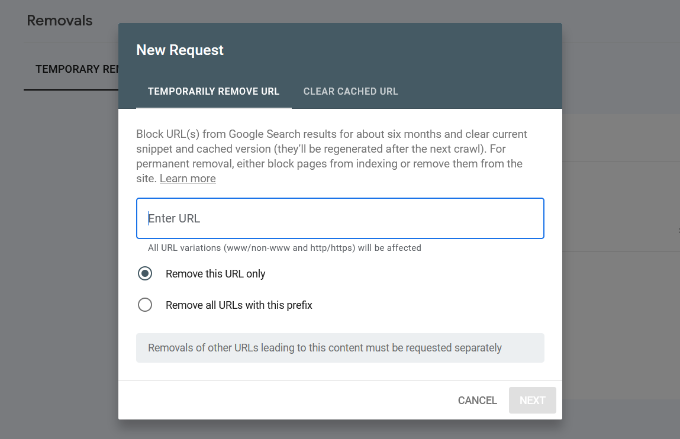The width and height of the screenshot is (680, 439).
Task: Click the All URL variations helper text
Action: (284, 247)
